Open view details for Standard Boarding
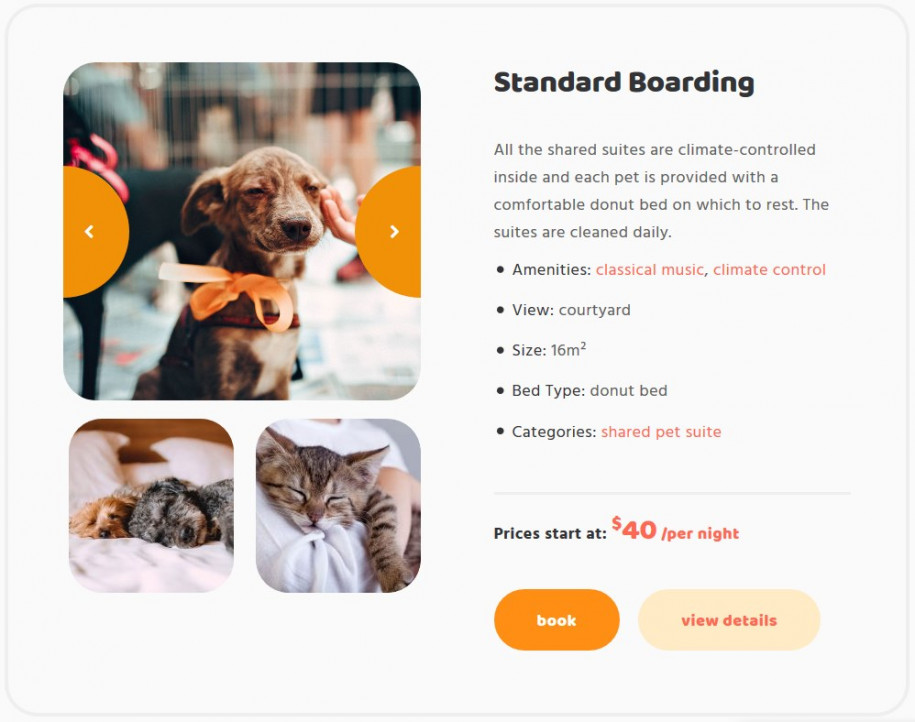This screenshot has width=915, height=722. 729,620
